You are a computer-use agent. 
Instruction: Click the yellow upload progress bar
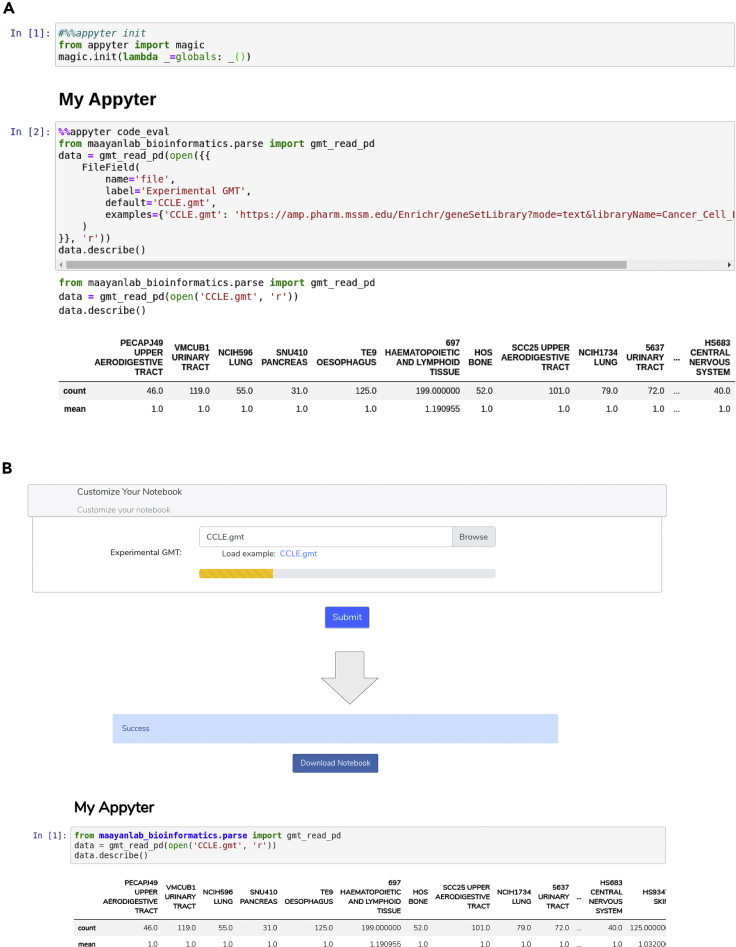236,574
